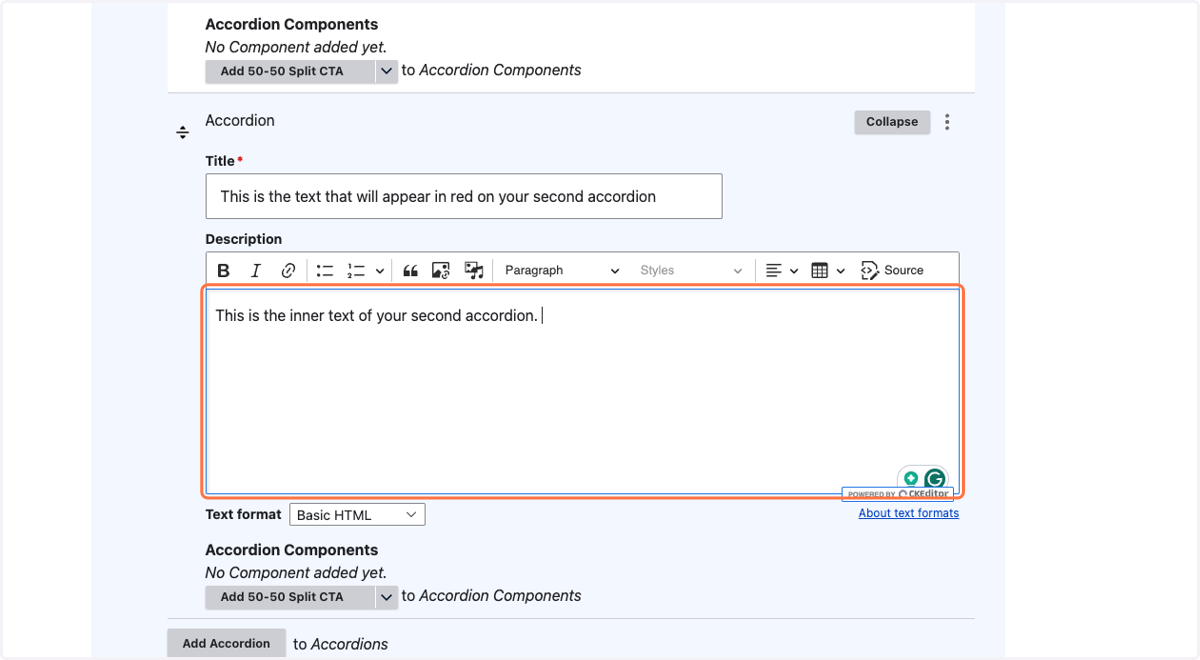Open the Text format Basic HTML dropdown
The width and height of the screenshot is (1200, 660).
click(357, 515)
